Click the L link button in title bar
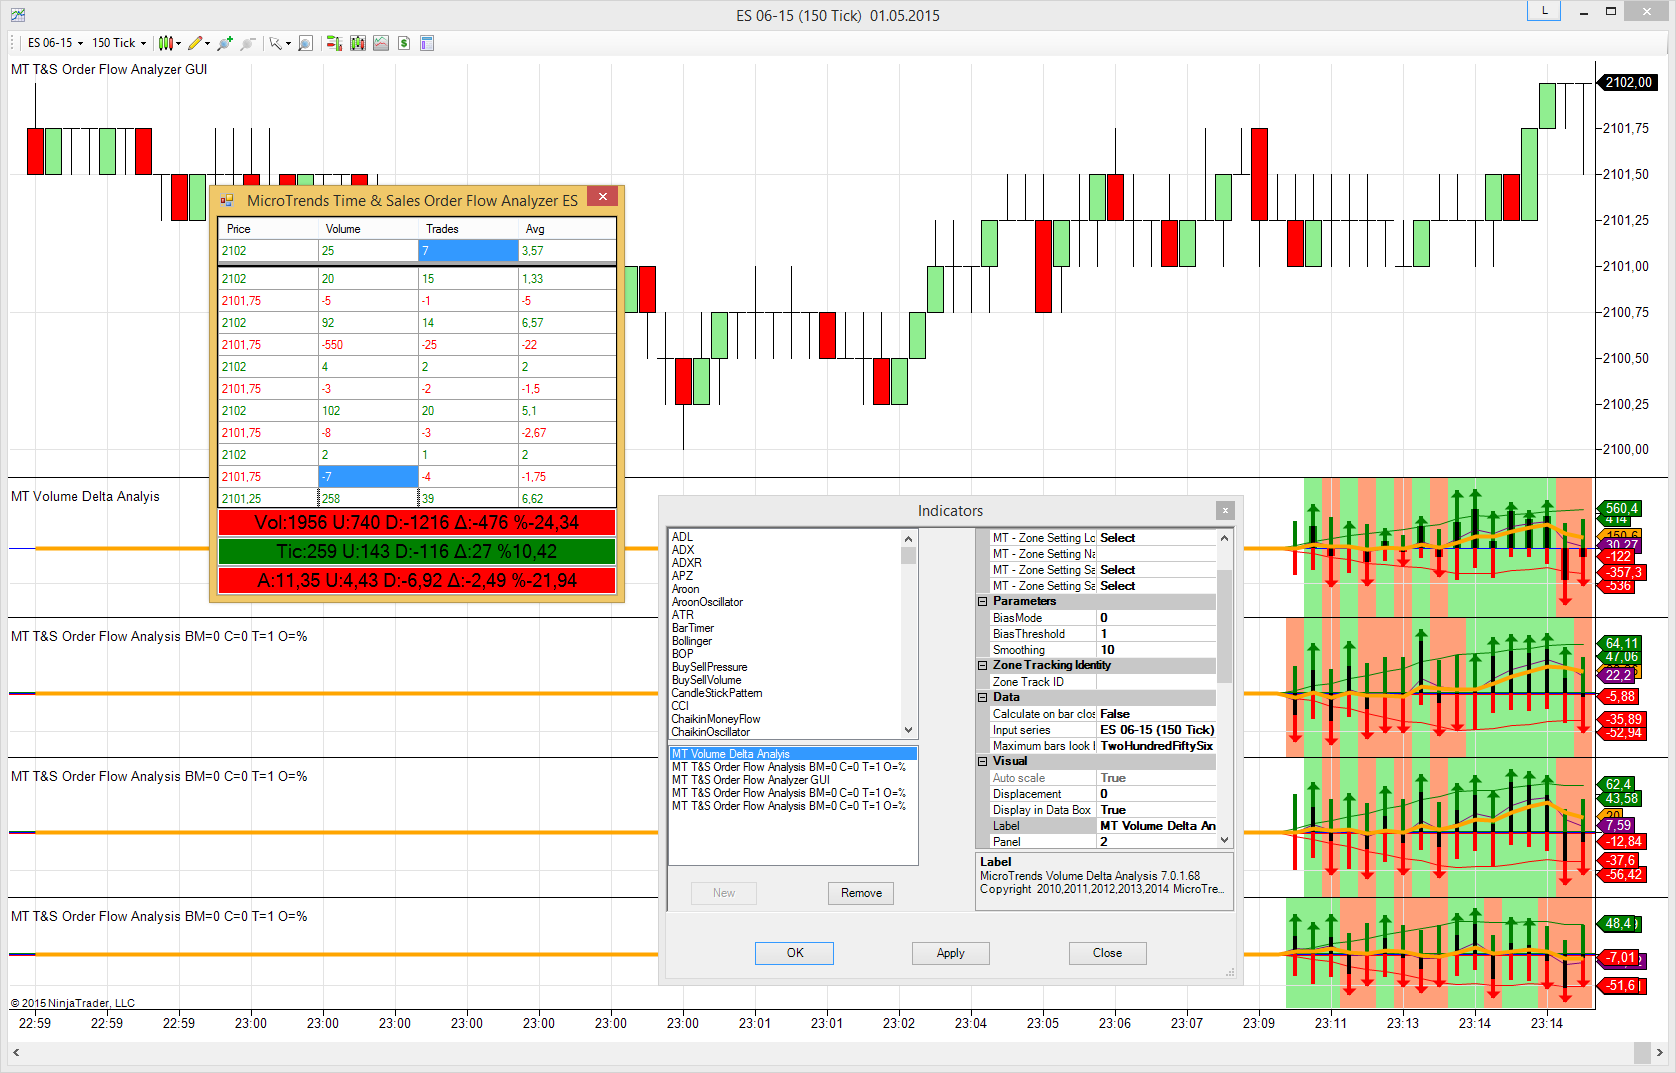This screenshot has height=1073, width=1676. 1544,11
